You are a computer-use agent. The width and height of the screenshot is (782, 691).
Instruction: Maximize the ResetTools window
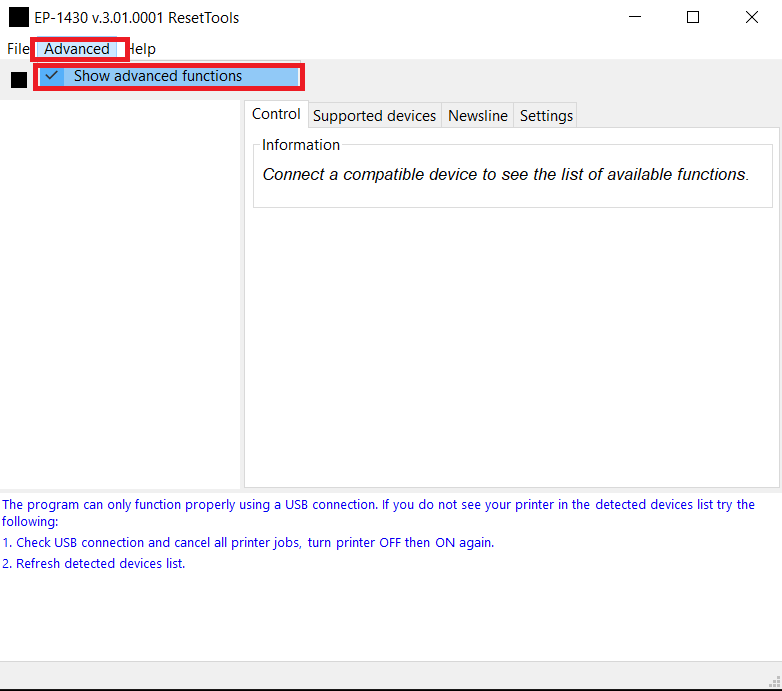click(693, 17)
